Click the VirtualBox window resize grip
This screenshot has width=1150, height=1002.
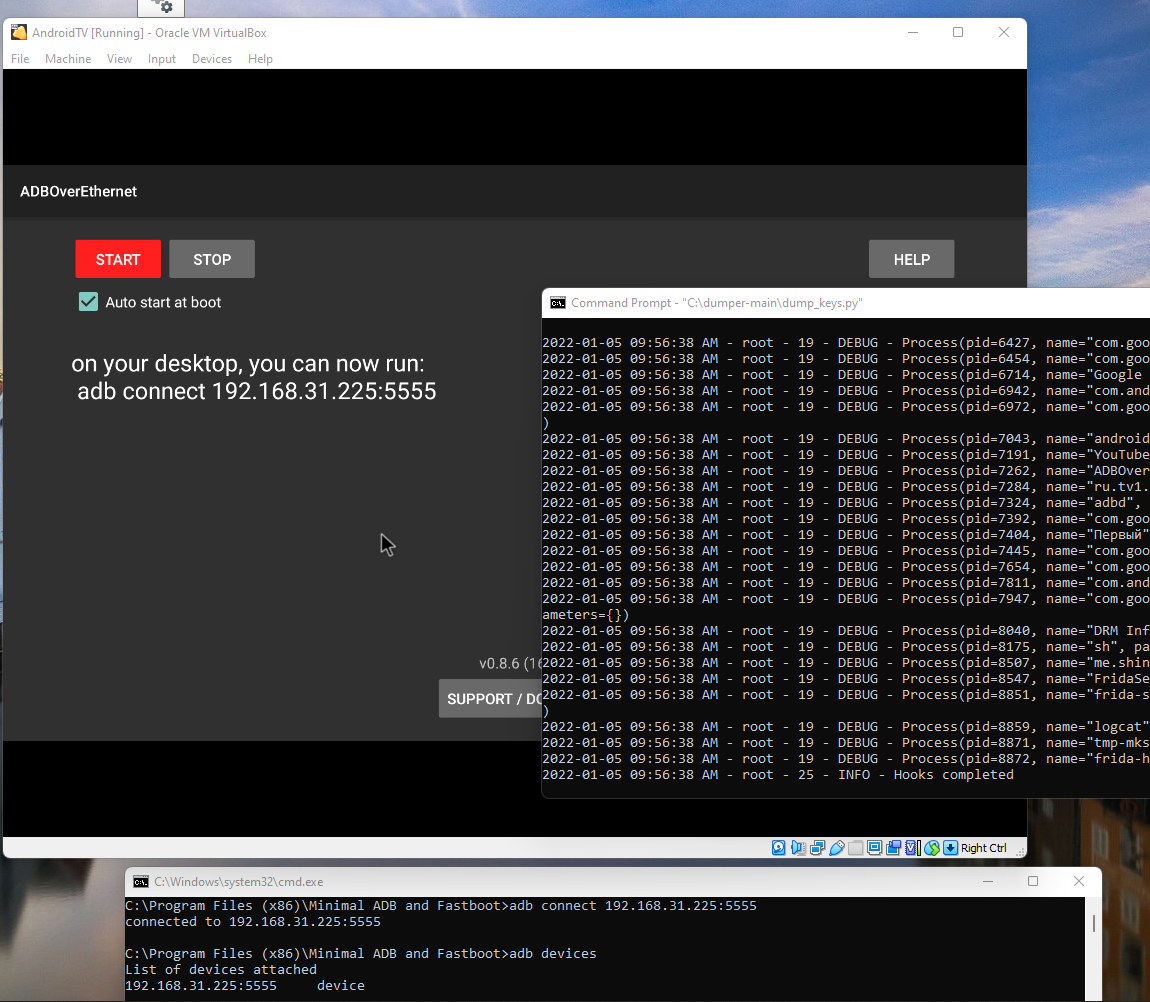pos(1019,851)
